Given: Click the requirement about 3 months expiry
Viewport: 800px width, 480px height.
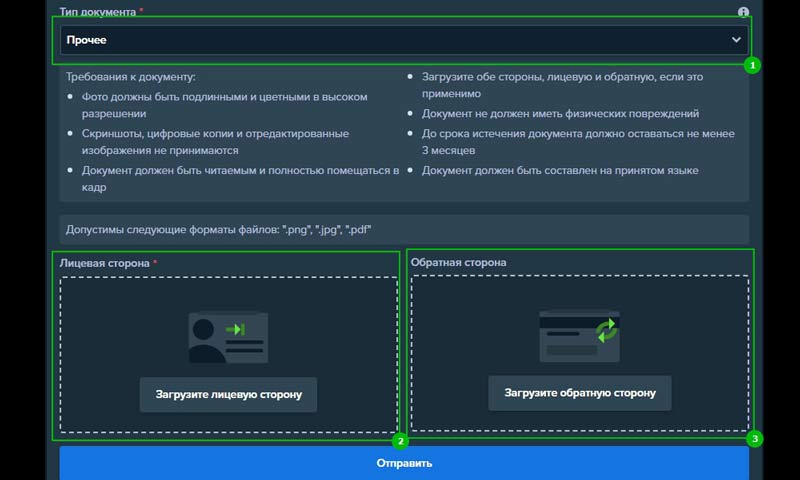Looking at the screenshot, I should [x=578, y=141].
